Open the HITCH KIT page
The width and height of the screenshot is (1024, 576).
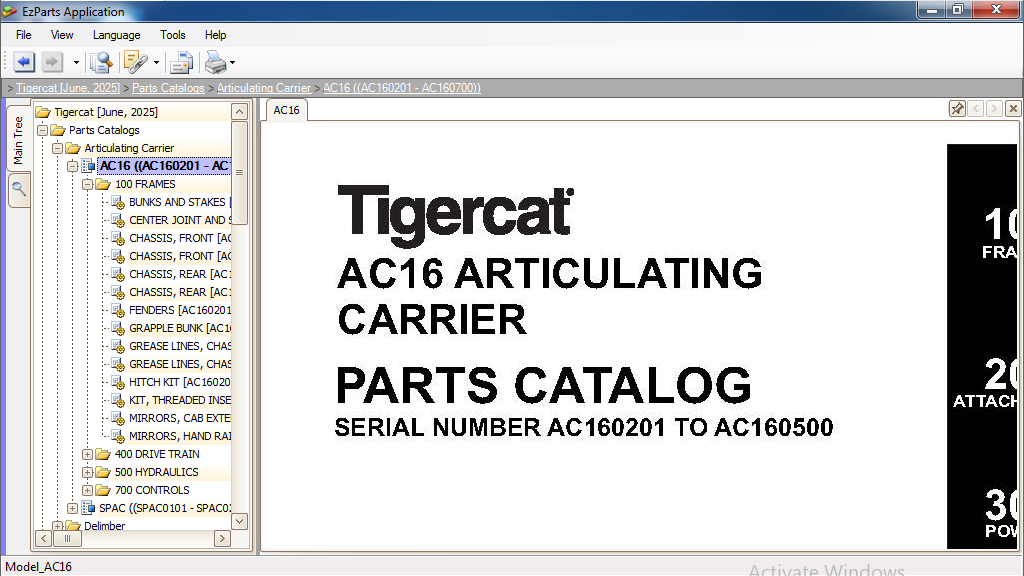(180, 382)
